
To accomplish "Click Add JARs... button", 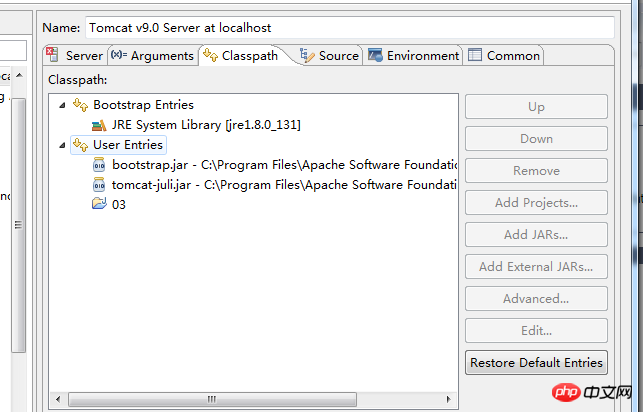I will tap(536, 234).
